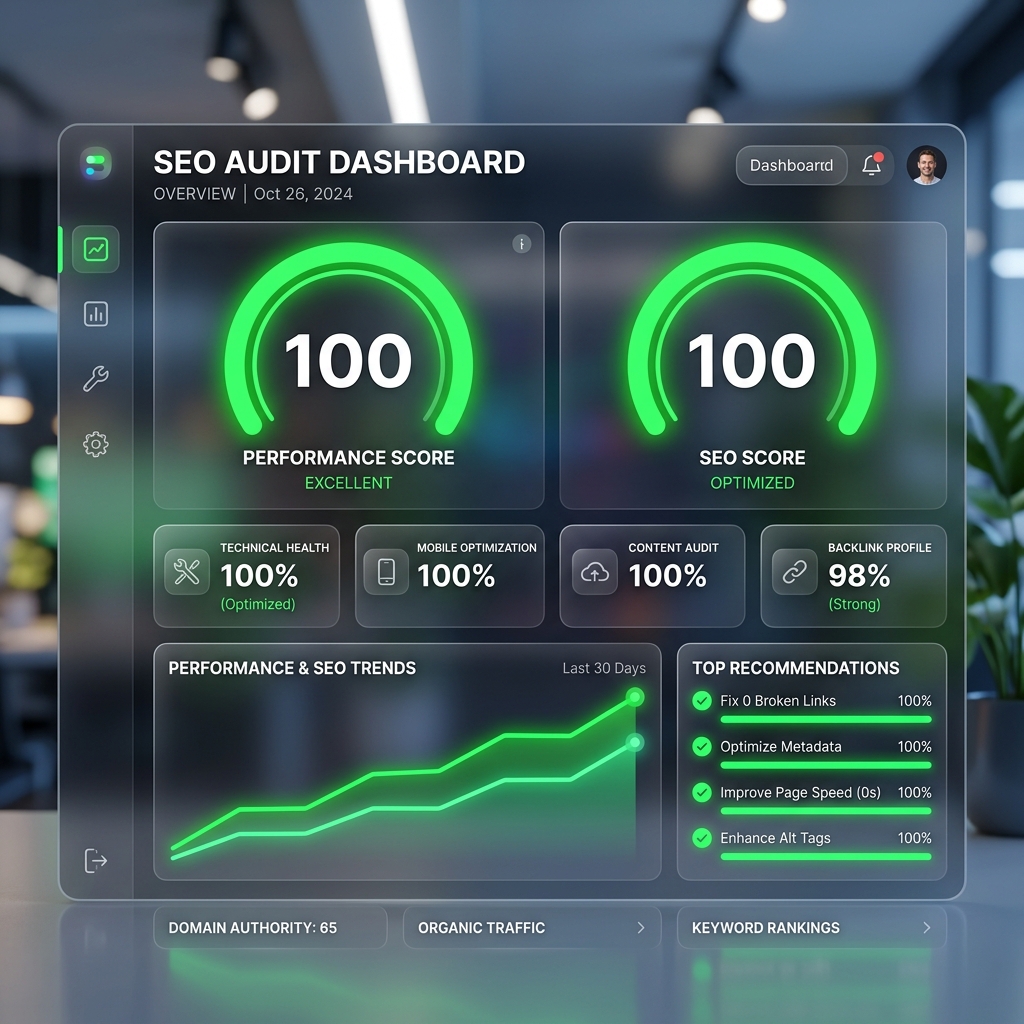
Task: Click the Mobile Optimization 100% value
Action: coord(456,576)
